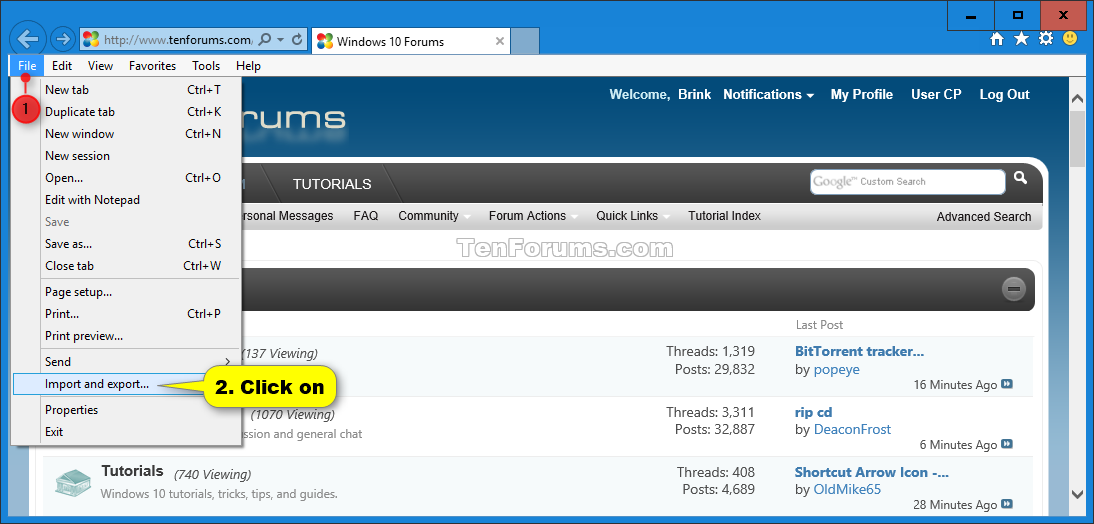Open the Tutorials forum link
The height and width of the screenshot is (524, 1094).
coord(133,471)
